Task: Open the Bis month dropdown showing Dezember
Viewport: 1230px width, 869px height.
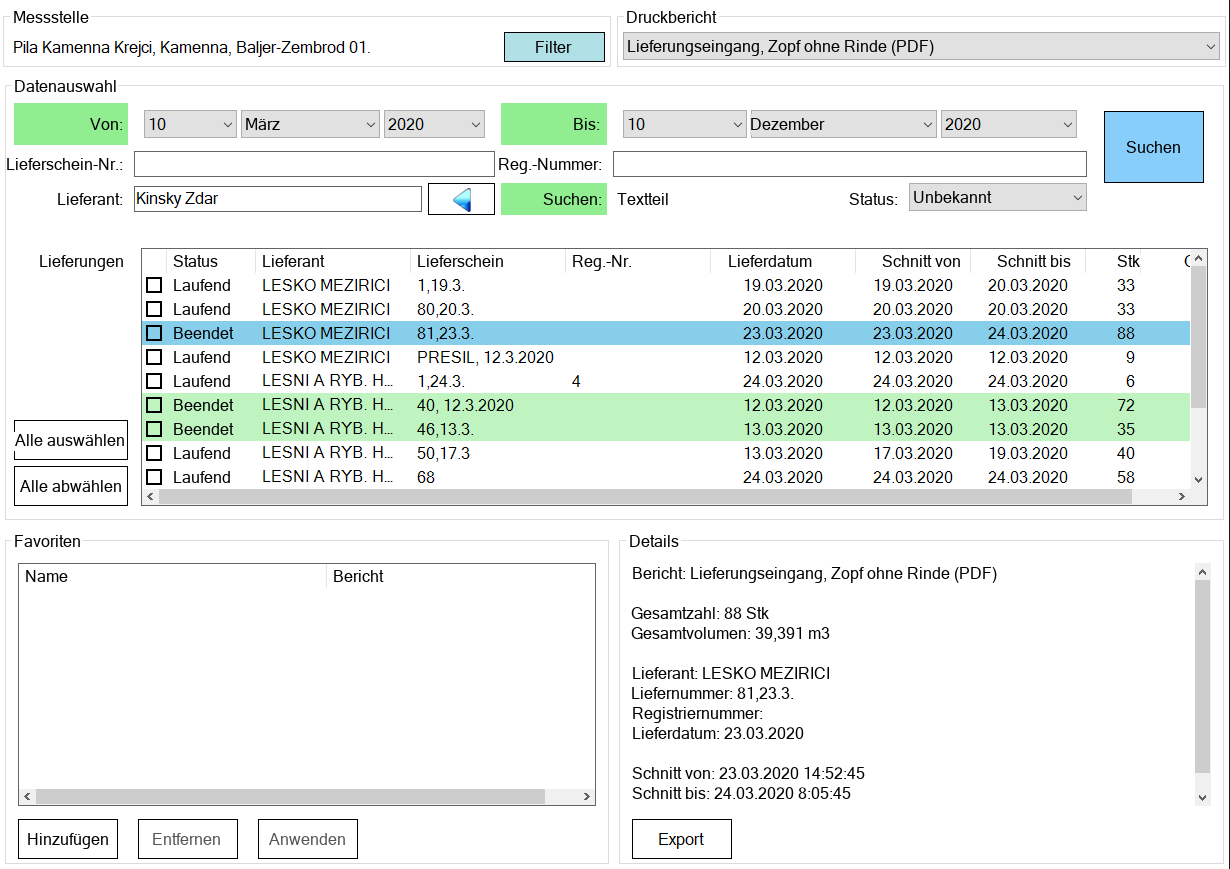Action: [843, 124]
